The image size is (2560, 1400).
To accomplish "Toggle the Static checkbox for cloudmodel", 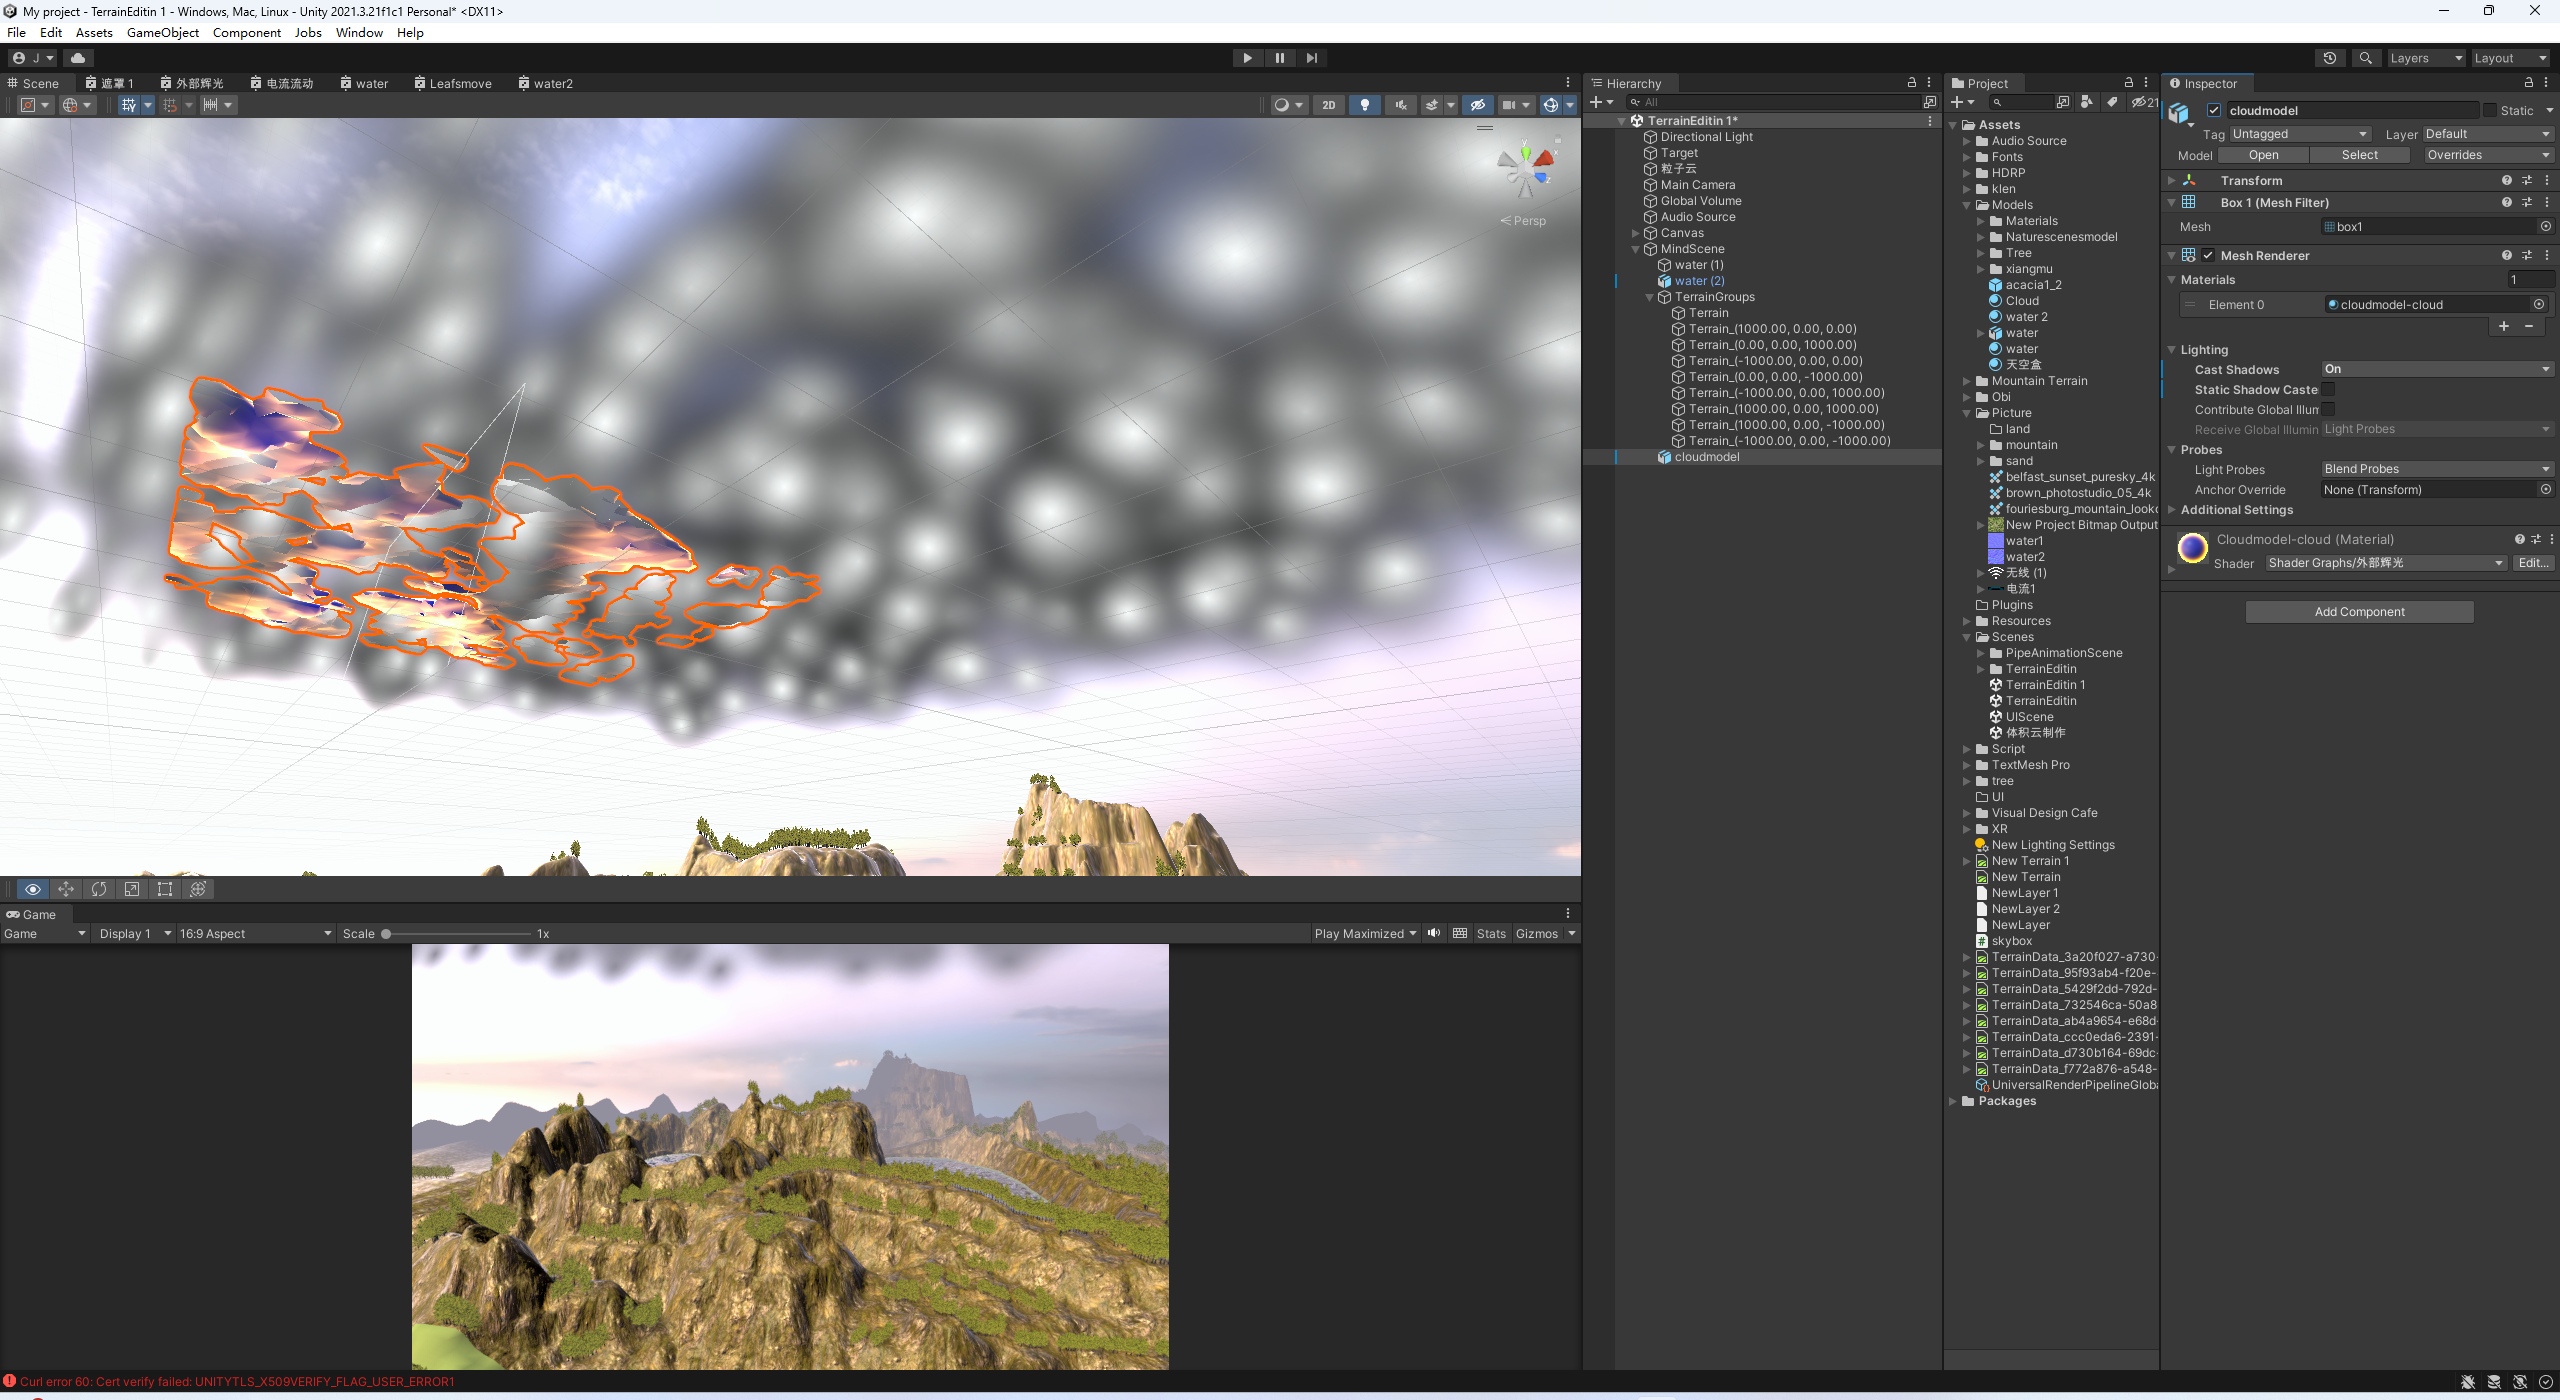I will [x=2490, y=111].
